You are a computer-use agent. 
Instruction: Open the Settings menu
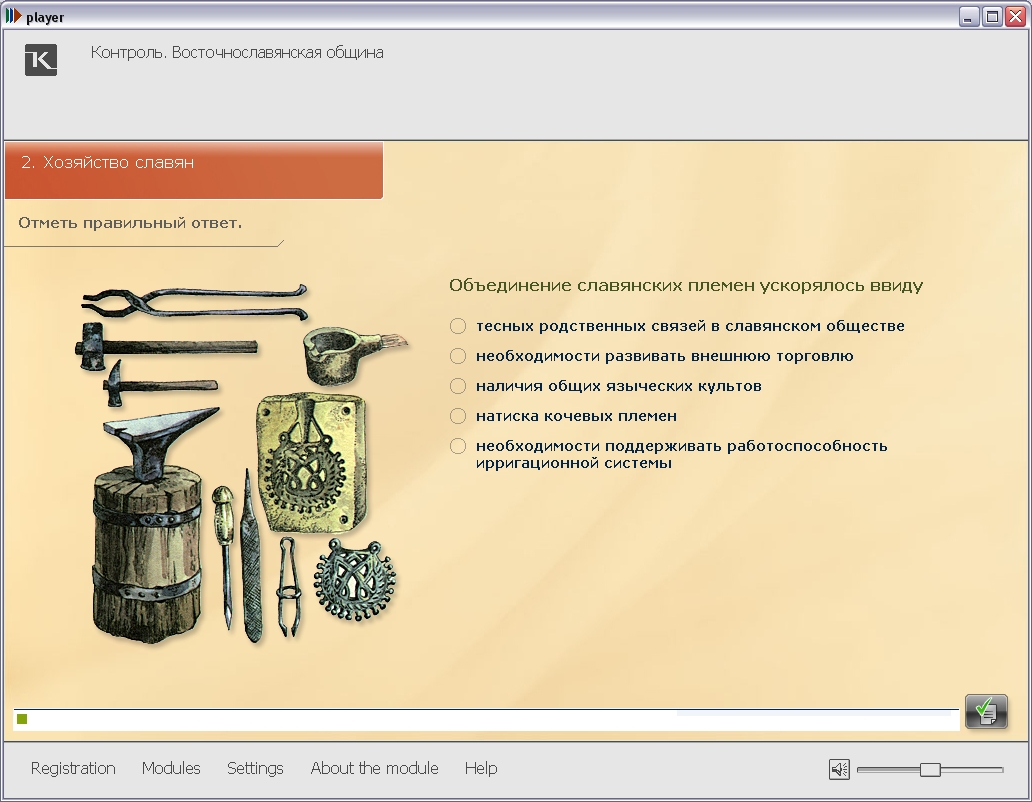point(255,768)
